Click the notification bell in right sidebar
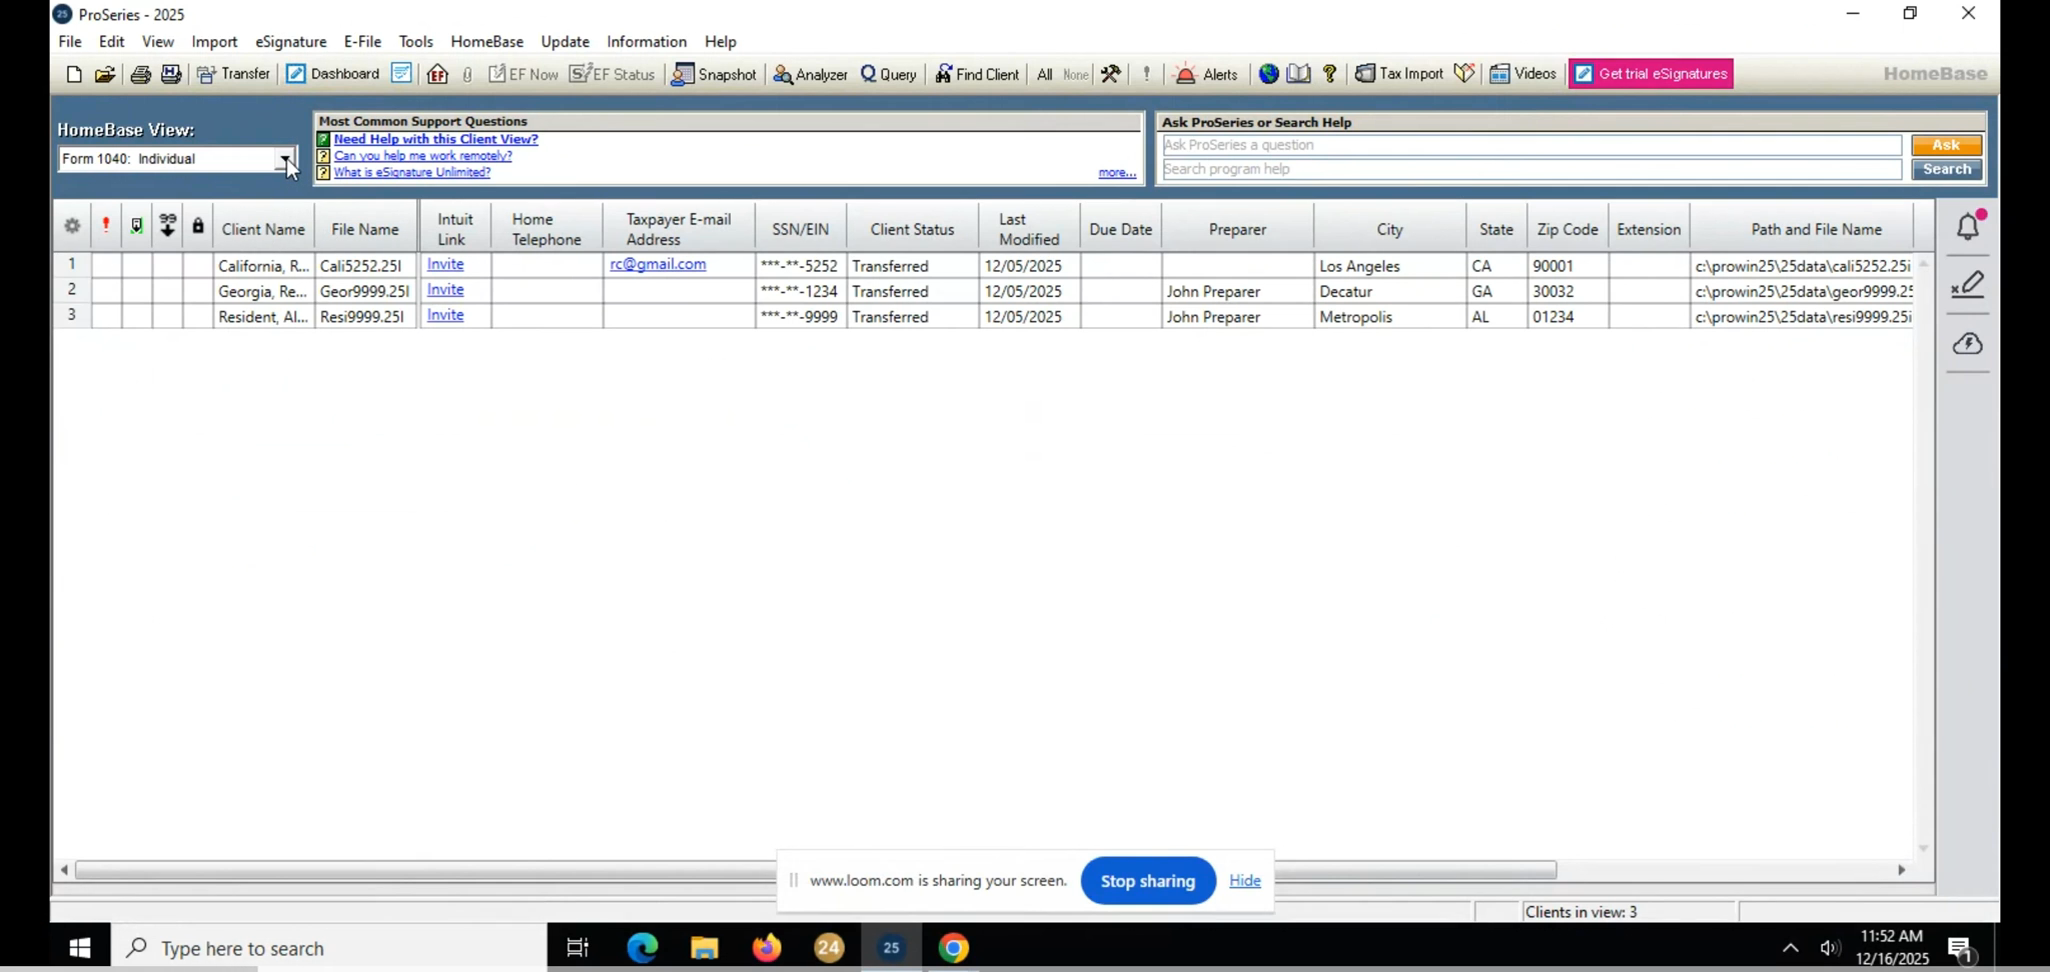 (1967, 227)
